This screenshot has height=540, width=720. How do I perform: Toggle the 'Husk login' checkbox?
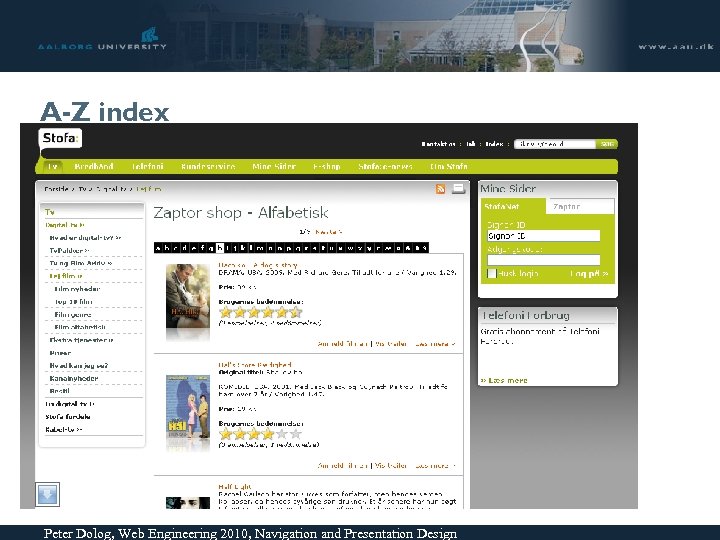pos(492,273)
